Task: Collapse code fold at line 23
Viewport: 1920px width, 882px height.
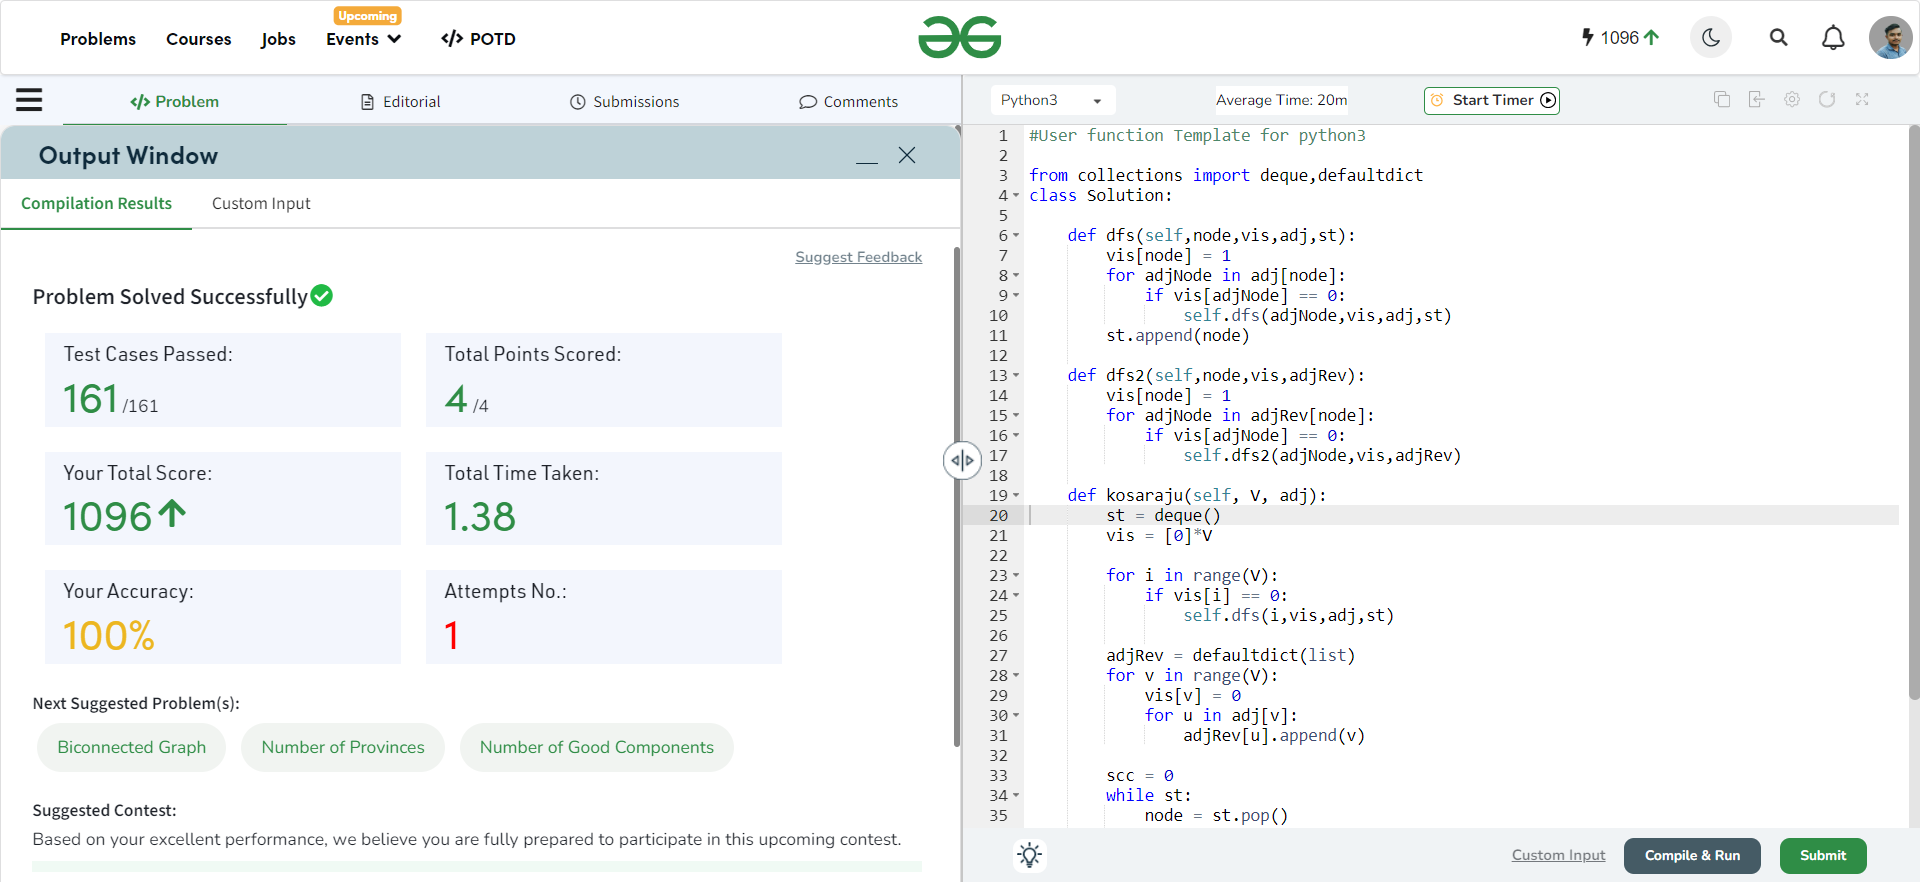Action: tap(1016, 575)
